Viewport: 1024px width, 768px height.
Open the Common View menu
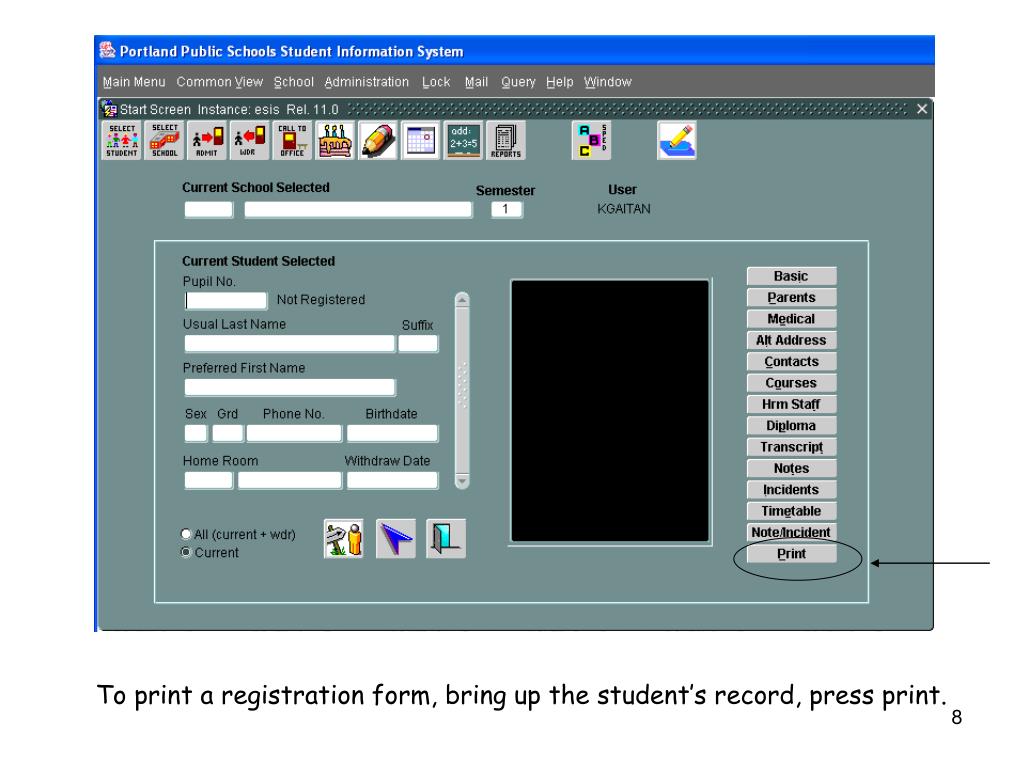coord(219,82)
